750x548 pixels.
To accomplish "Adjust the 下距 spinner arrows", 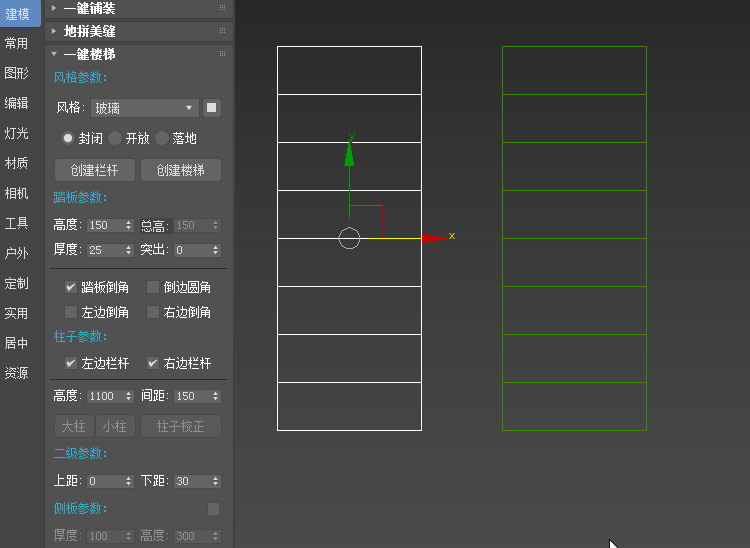I will point(216,481).
